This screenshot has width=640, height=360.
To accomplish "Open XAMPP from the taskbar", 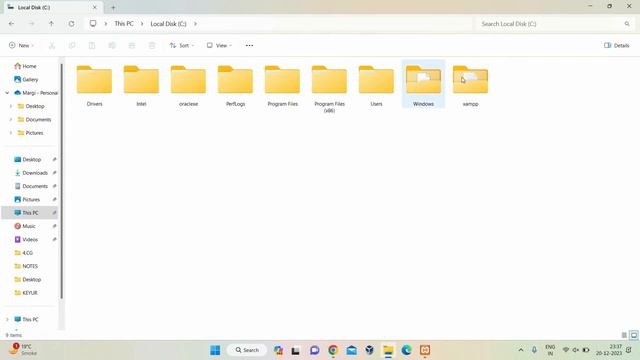I will click(425, 350).
